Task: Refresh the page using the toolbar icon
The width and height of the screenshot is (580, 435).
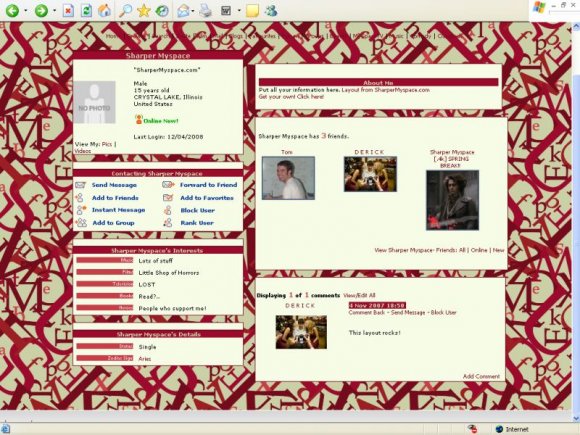Action: (x=86, y=11)
